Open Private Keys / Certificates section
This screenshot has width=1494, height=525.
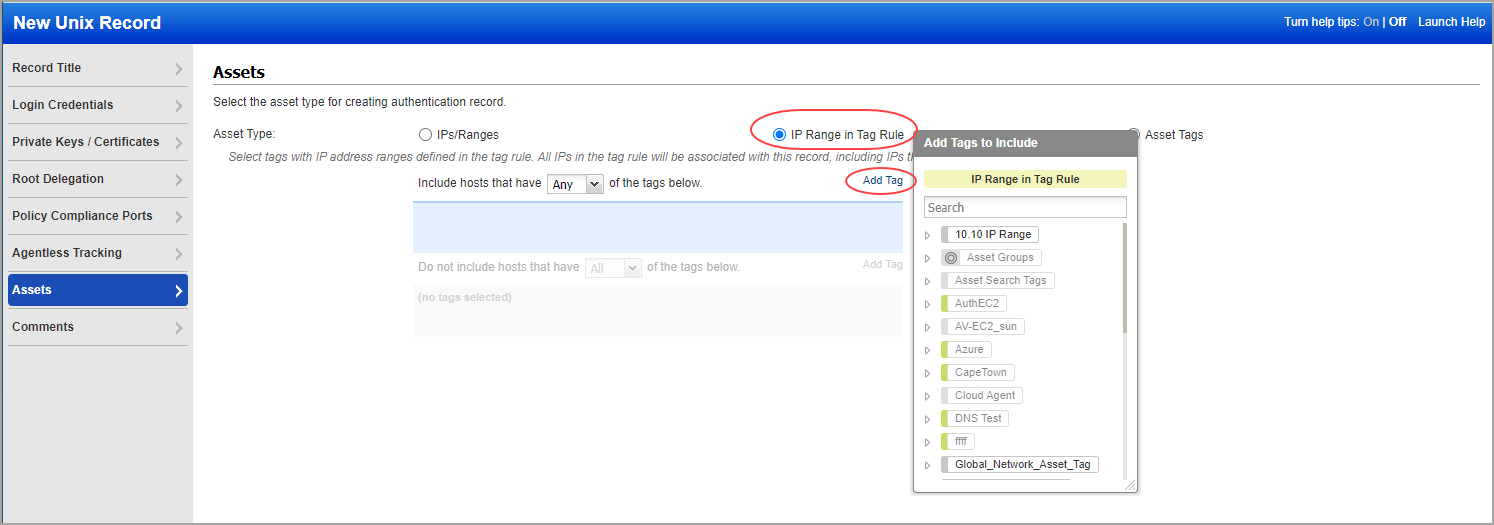[x=98, y=142]
